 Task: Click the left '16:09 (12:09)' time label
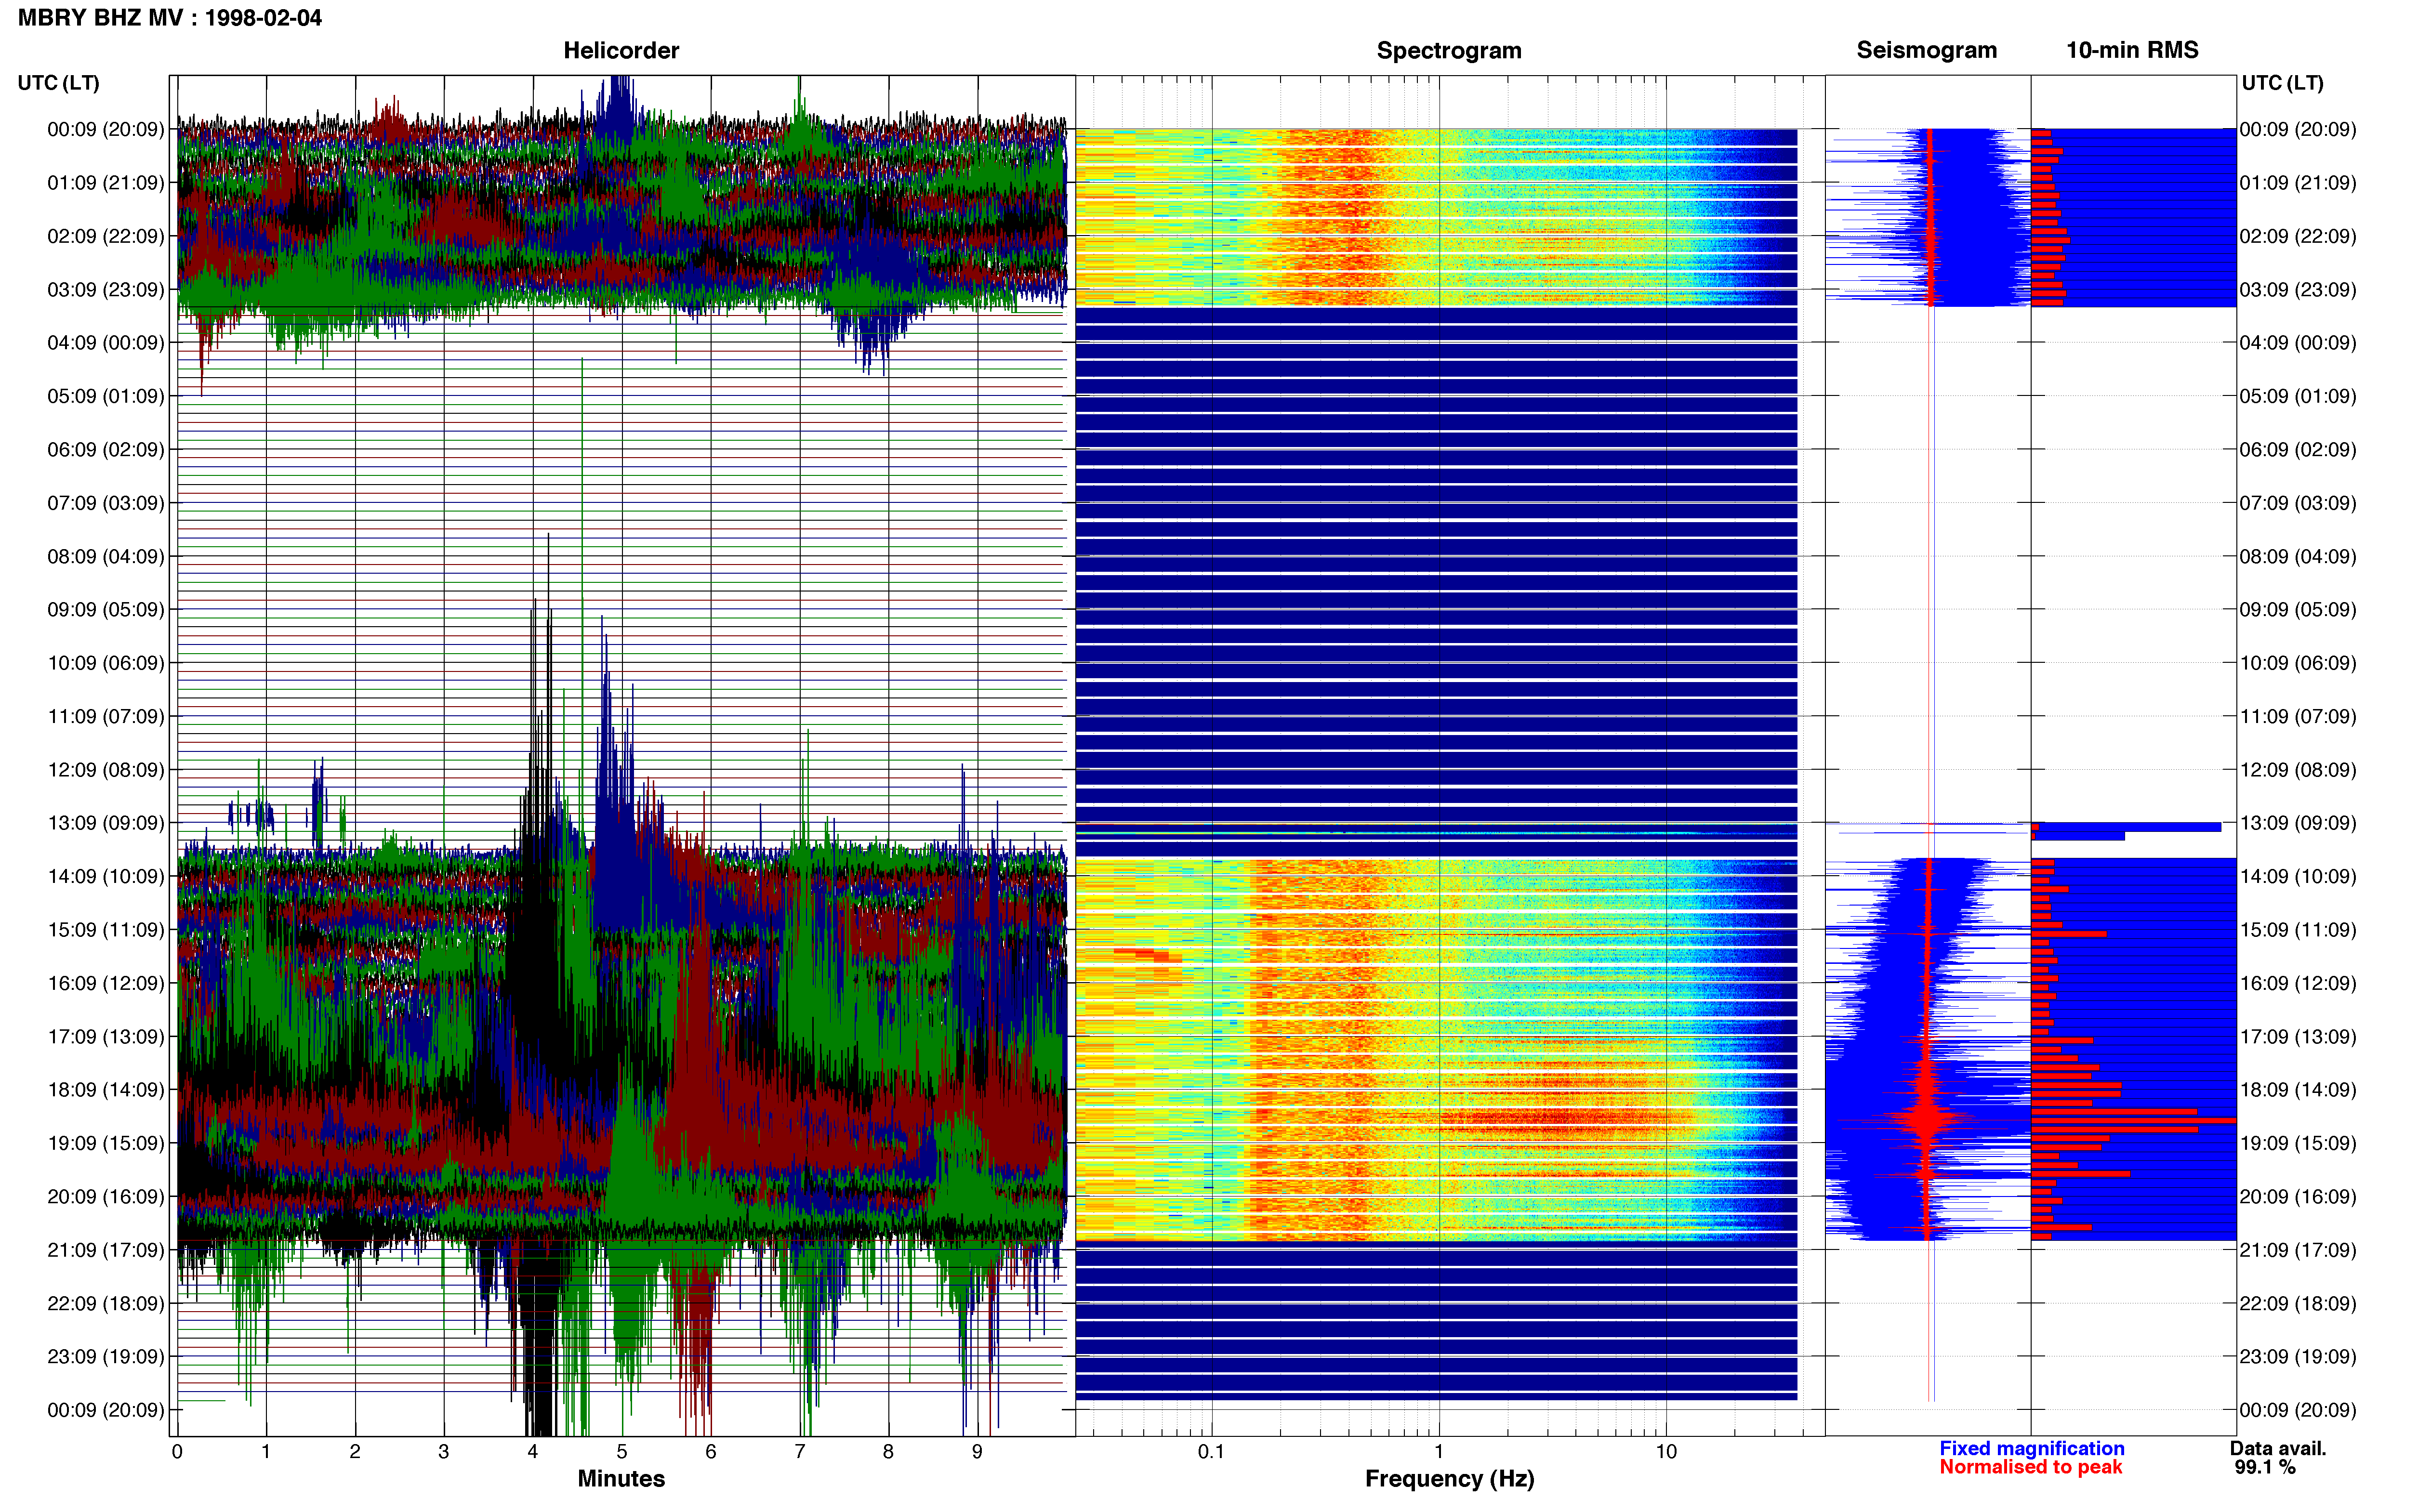(x=106, y=983)
